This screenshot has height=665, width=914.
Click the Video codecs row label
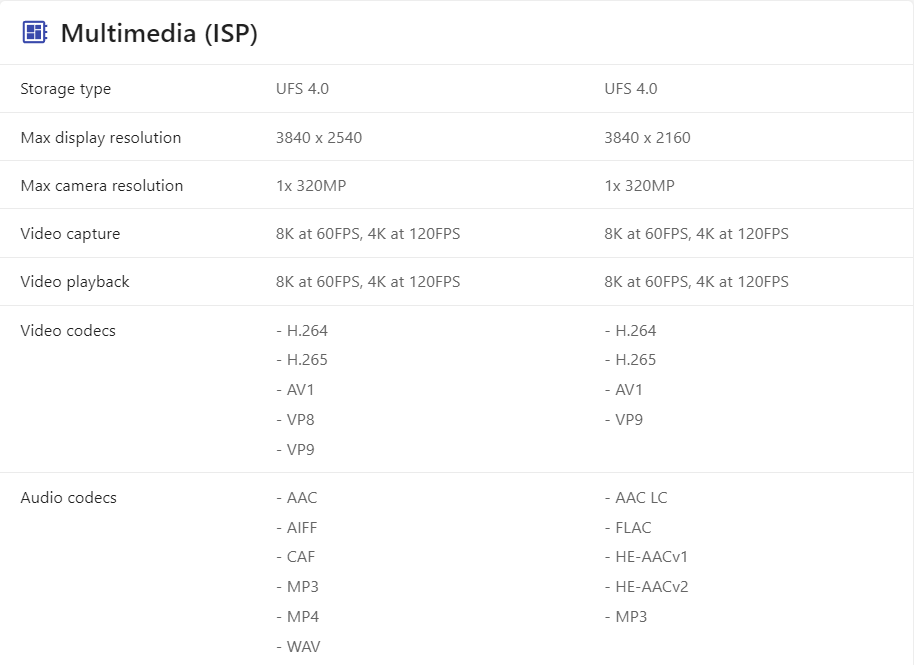[68, 330]
